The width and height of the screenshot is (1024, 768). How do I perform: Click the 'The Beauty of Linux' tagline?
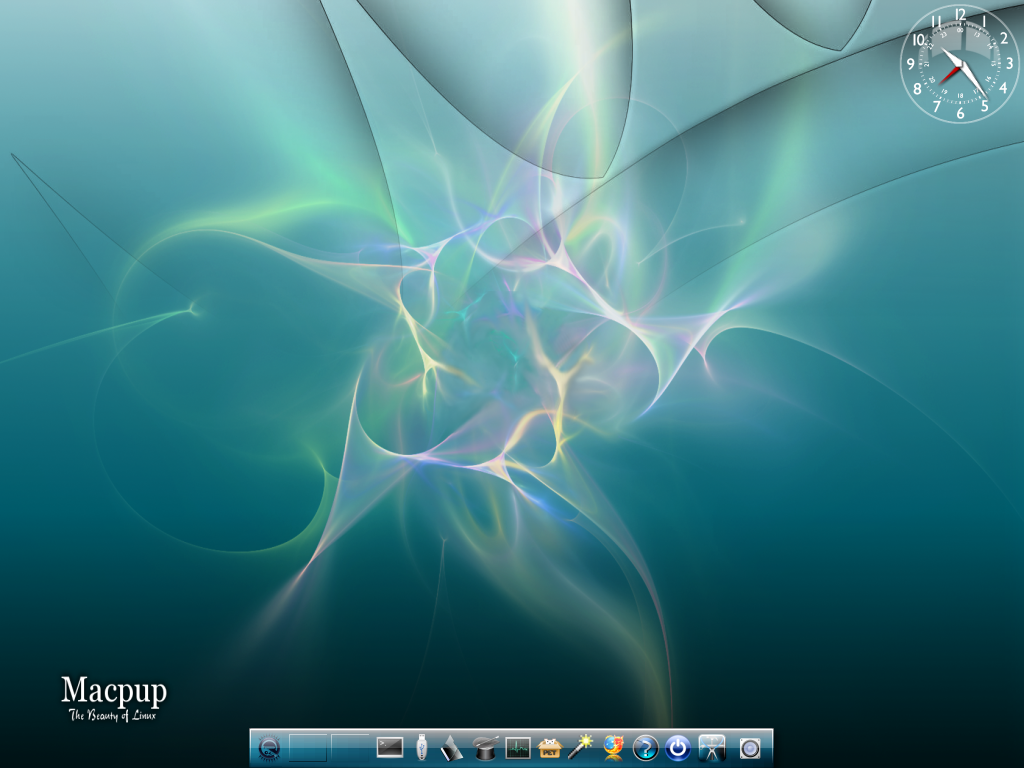coord(113,715)
